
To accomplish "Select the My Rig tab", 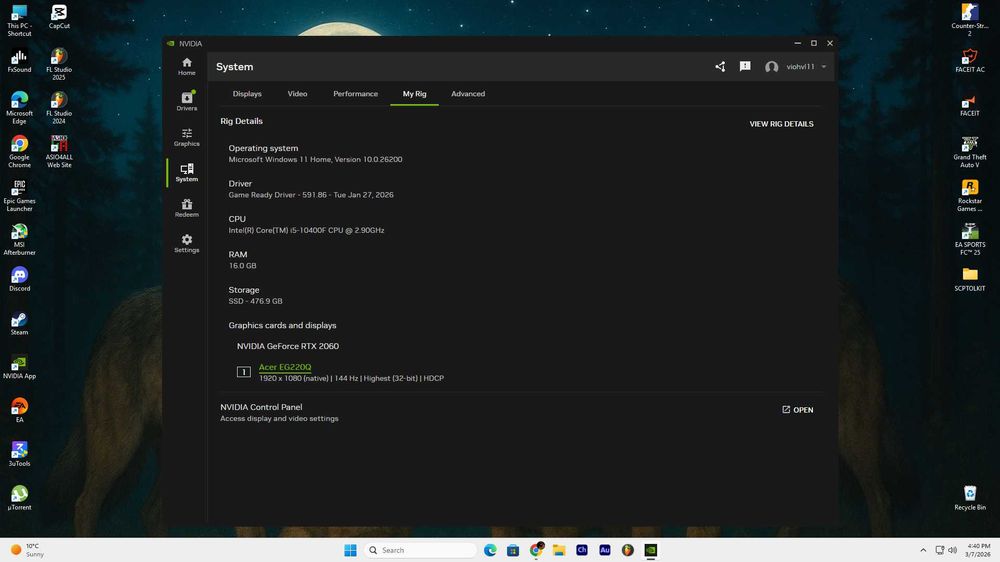I will pyautogui.click(x=415, y=94).
